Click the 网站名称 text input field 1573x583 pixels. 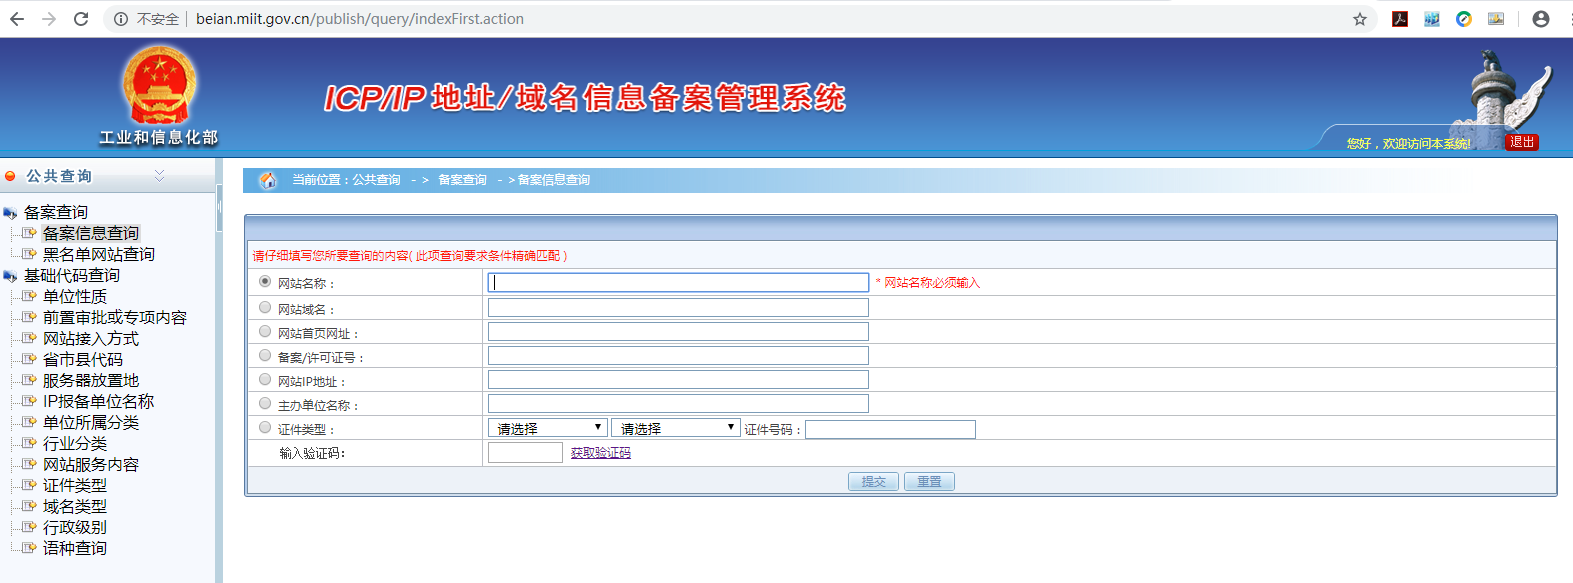point(678,283)
